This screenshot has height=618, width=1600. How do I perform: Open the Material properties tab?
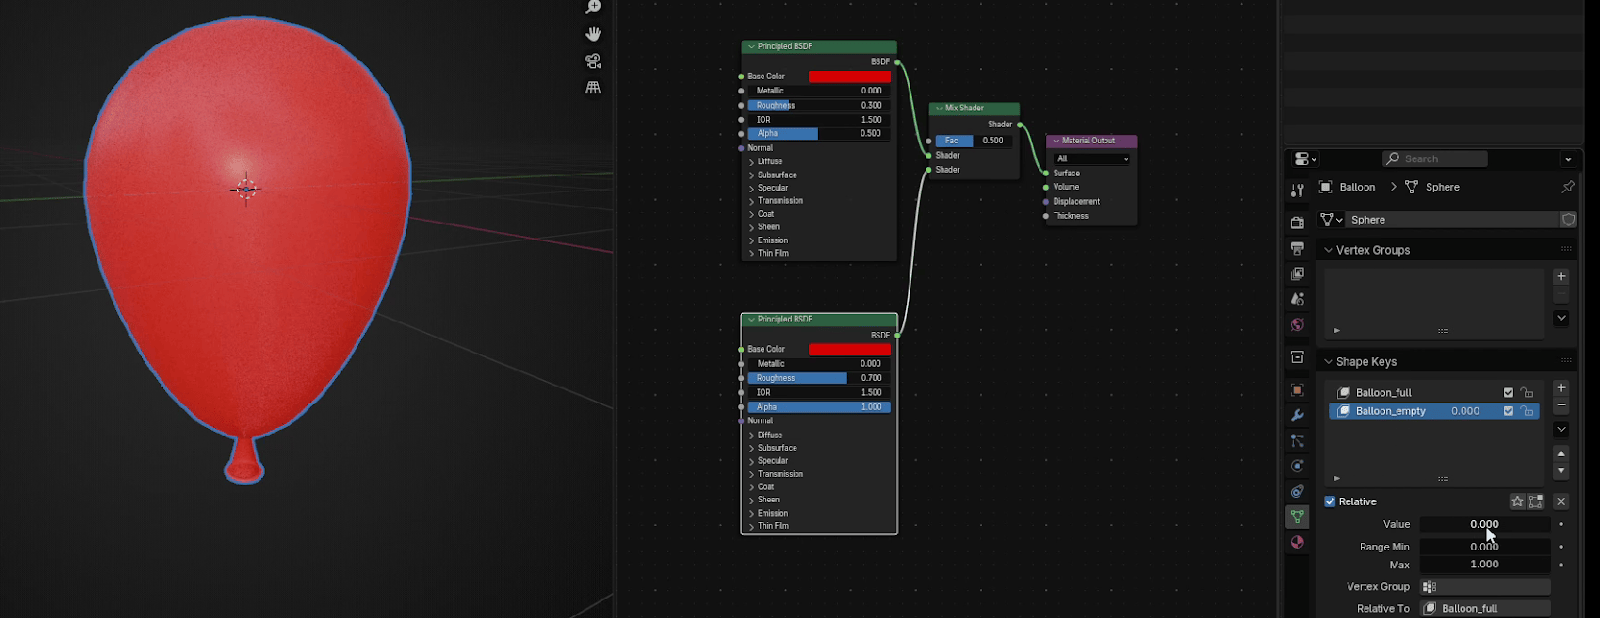point(1297,542)
